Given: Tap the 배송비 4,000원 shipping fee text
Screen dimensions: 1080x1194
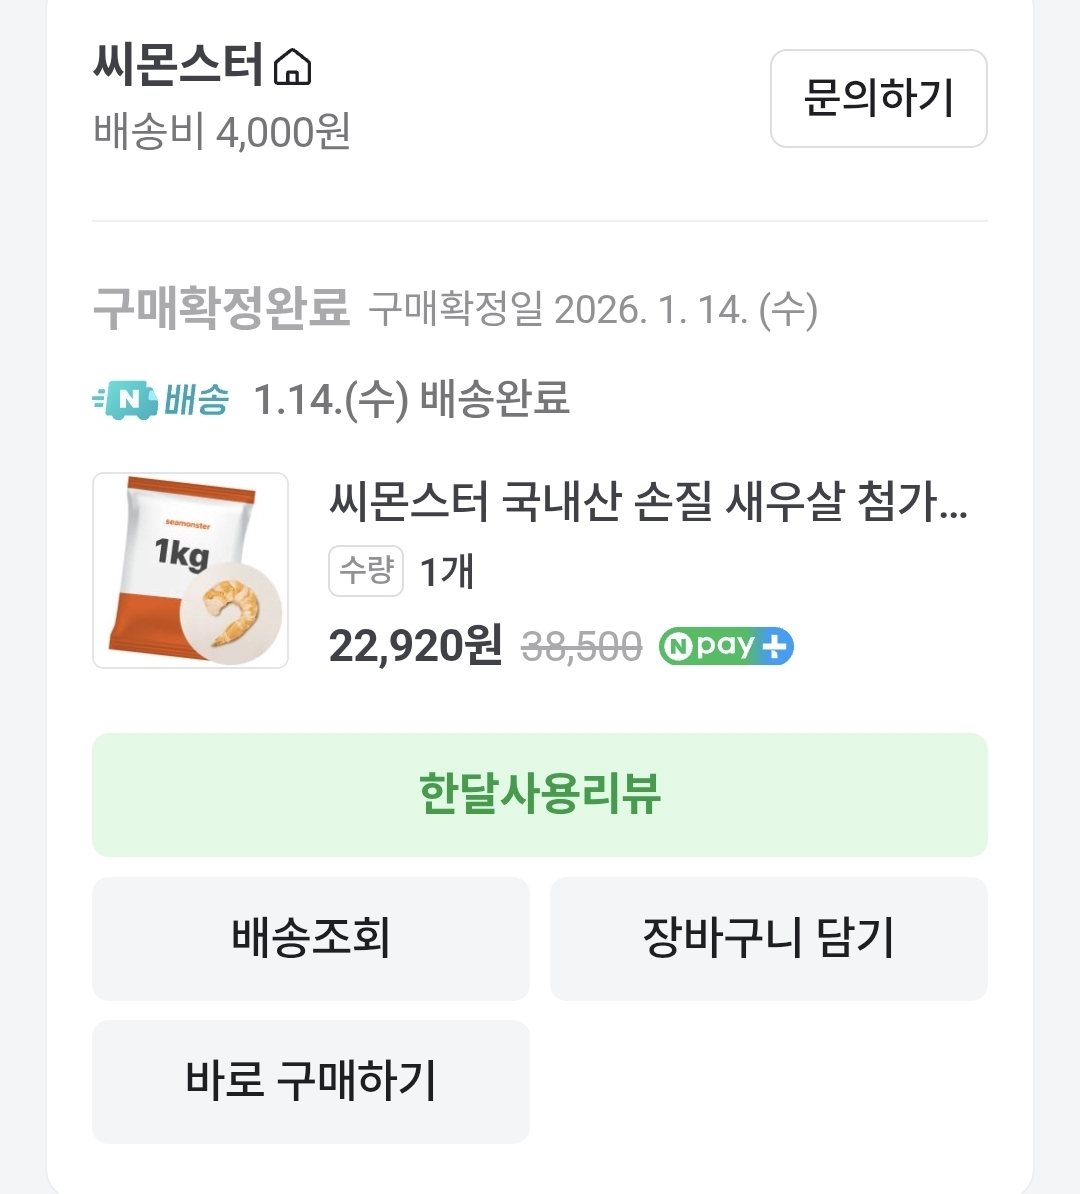Looking at the screenshot, I should [x=222, y=132].
